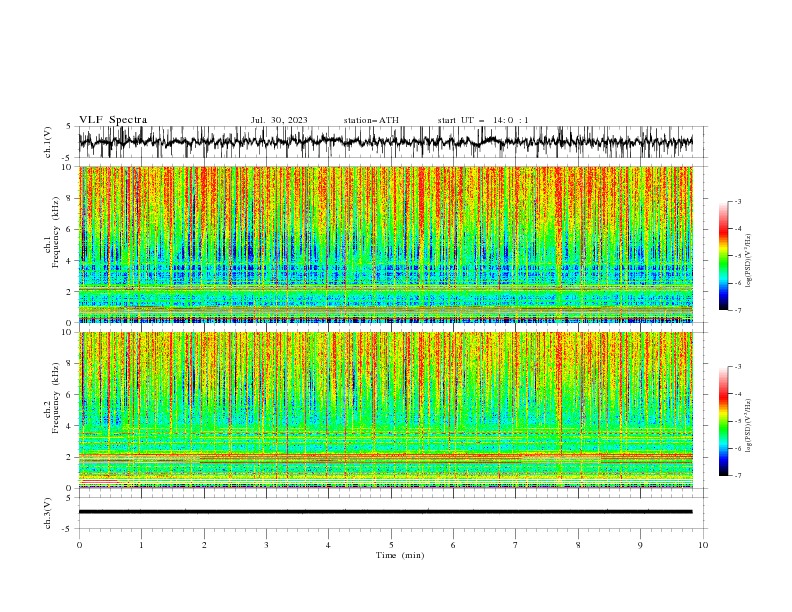Click the "8" tick on the time axis

point(578,545)
